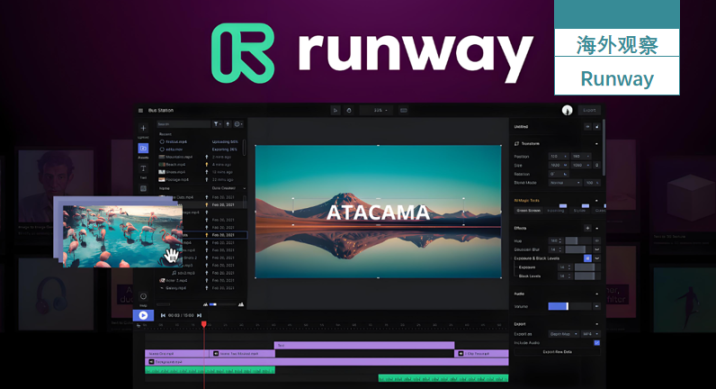Open the MP4 export format dropdown

[x=590, y=334]
